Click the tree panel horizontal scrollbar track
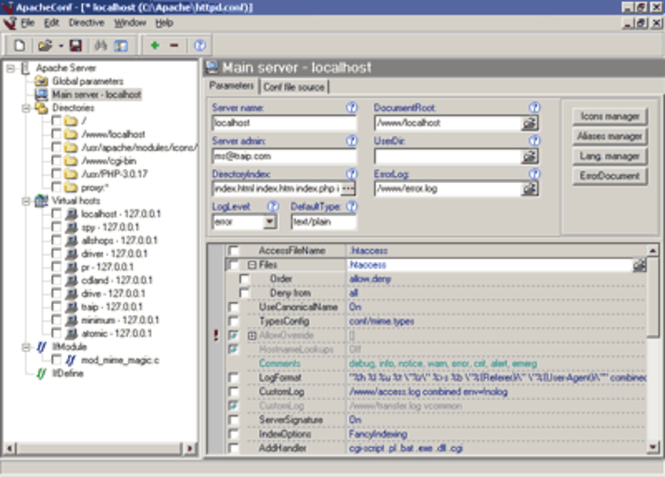 (x=98, y=448)
